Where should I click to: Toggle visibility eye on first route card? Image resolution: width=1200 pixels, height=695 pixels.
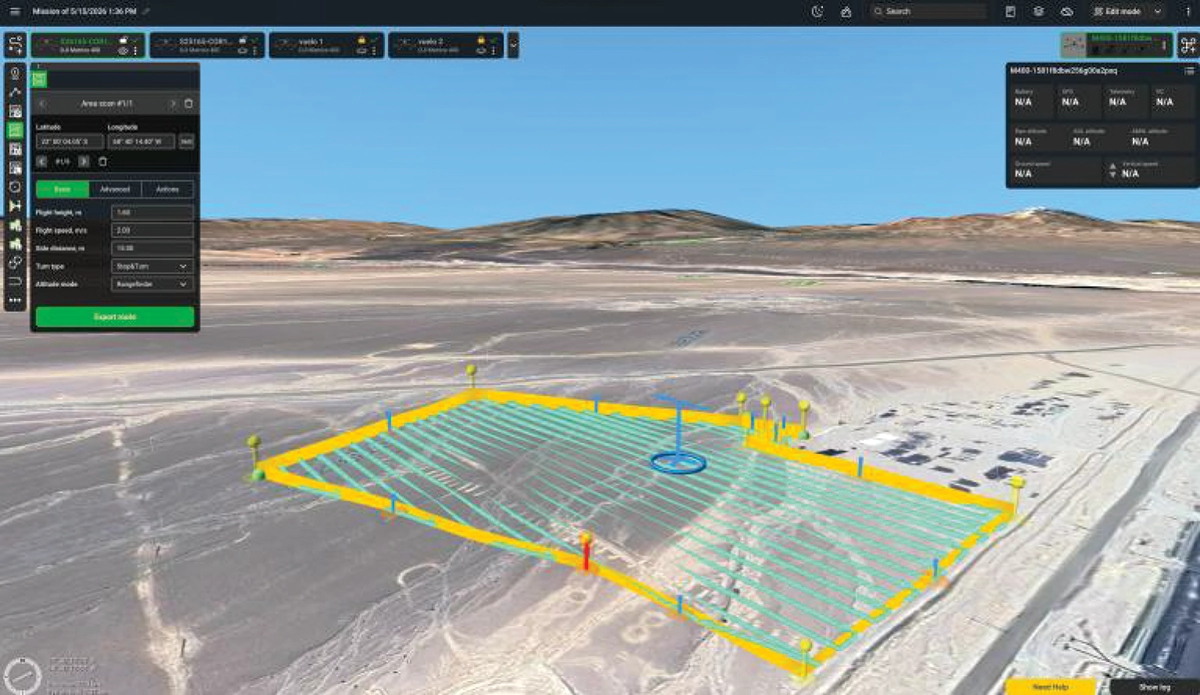(x=123, y=50)
